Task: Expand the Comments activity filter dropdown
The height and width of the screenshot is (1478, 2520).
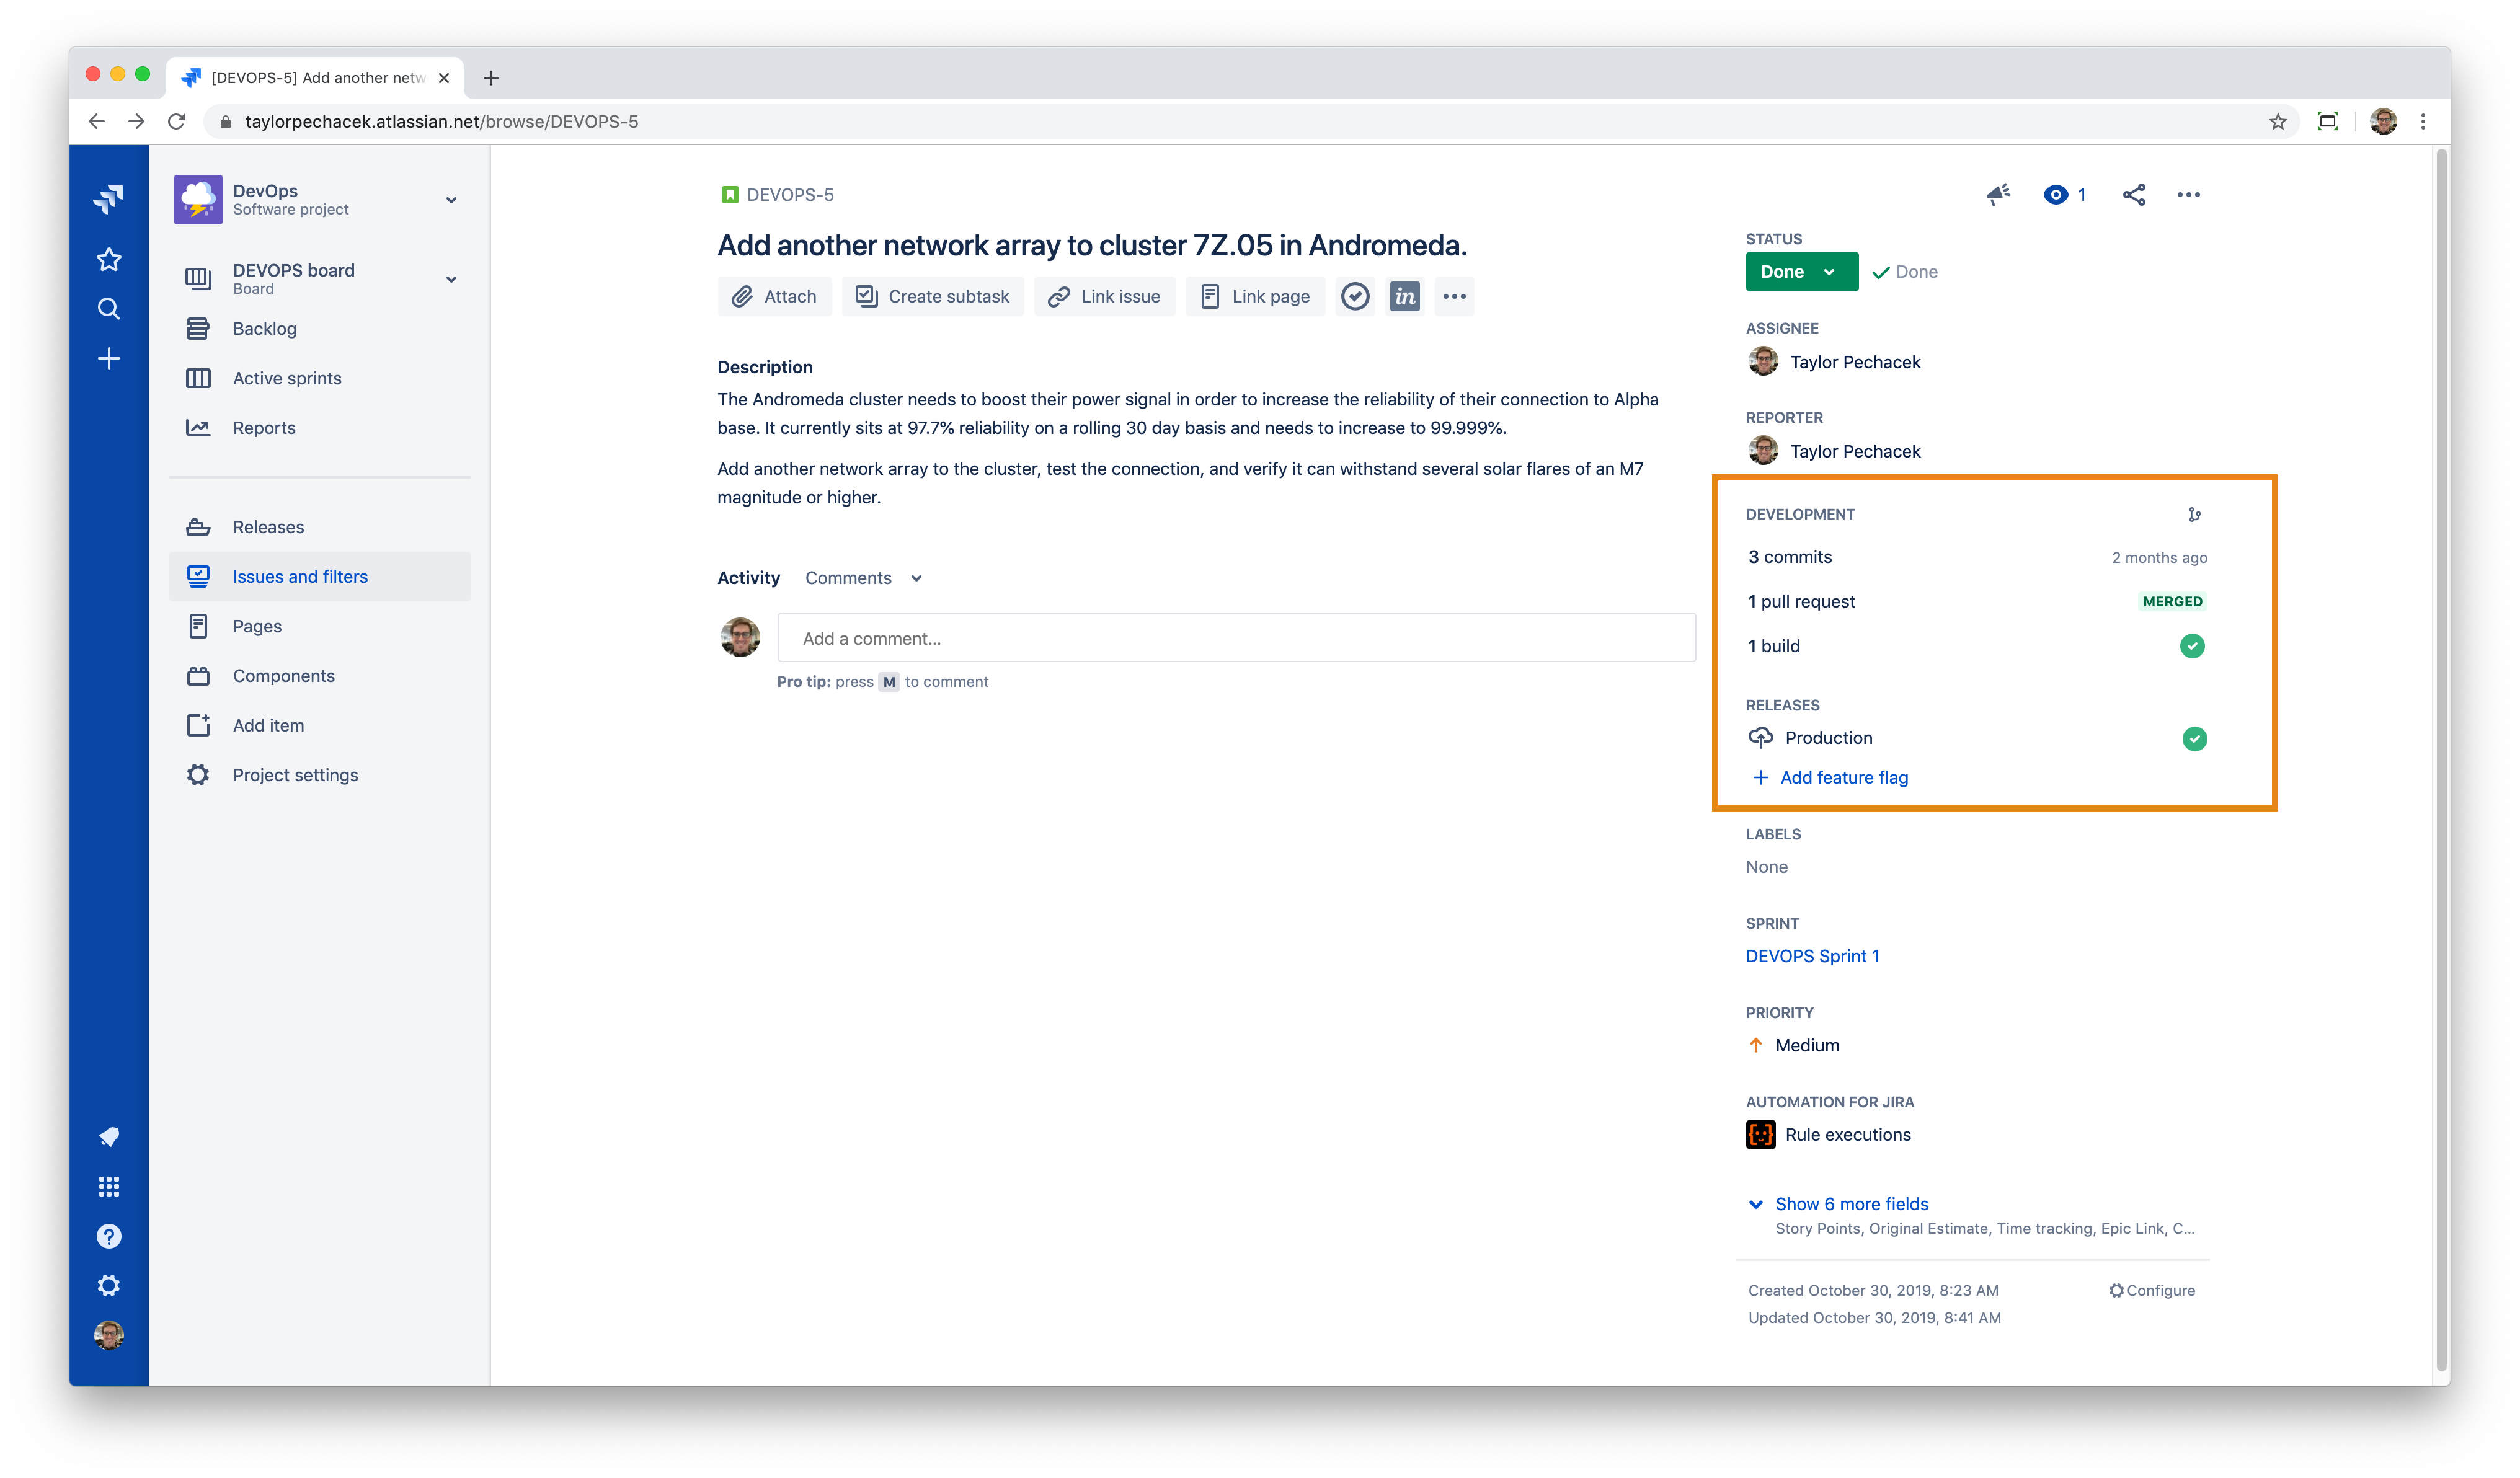Action: tap(863, 578)
